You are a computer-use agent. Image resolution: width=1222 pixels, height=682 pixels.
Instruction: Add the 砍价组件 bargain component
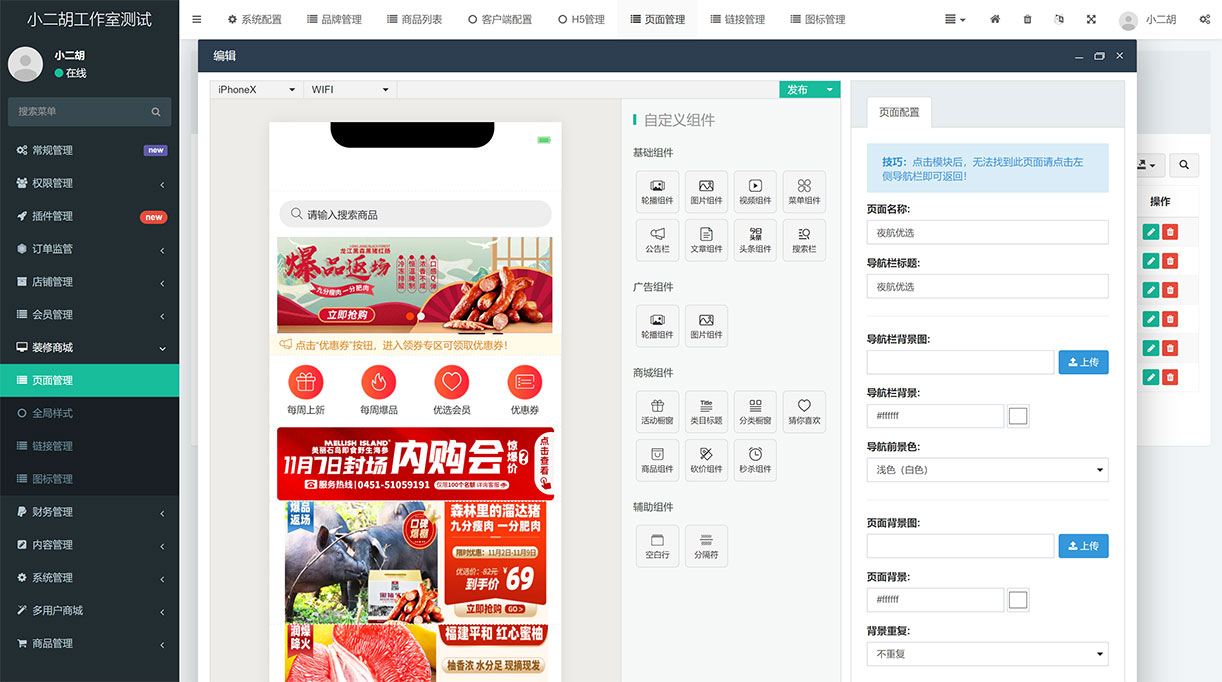706,460
